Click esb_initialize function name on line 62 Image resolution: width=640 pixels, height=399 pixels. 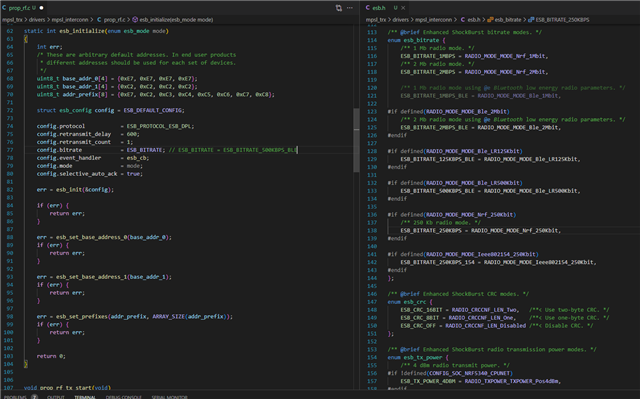tap(82, 31)
